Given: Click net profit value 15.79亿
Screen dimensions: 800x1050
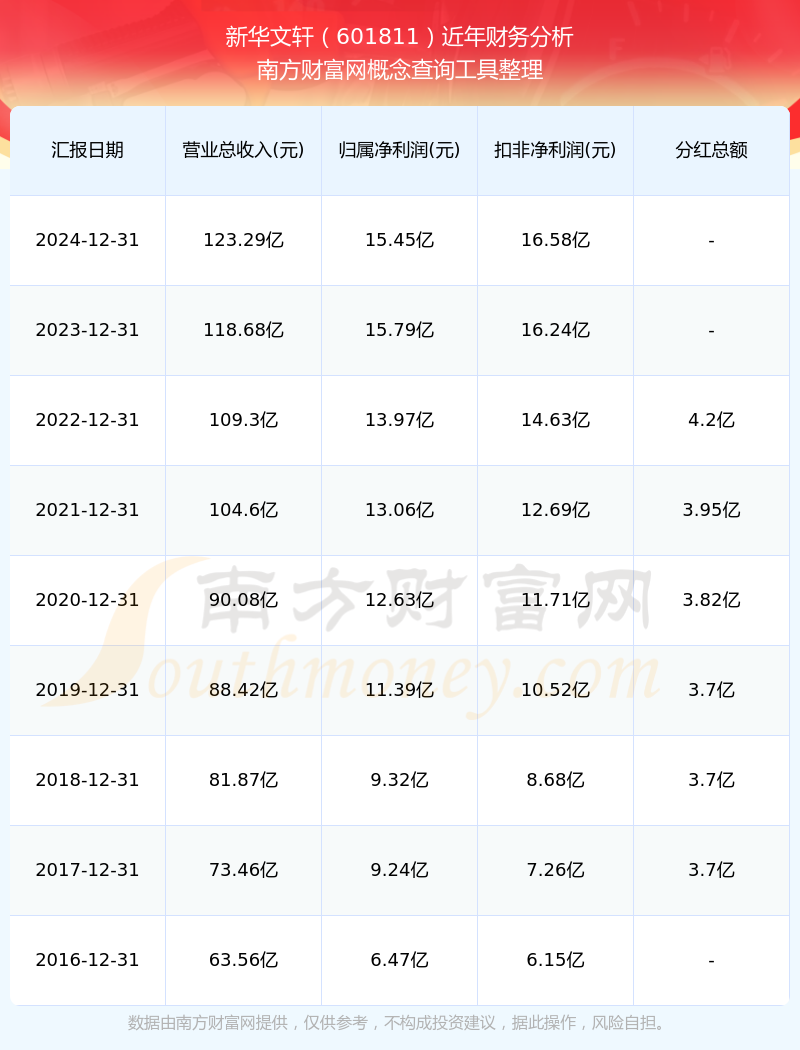Looking at the screenshot, I should click(400, 330).
